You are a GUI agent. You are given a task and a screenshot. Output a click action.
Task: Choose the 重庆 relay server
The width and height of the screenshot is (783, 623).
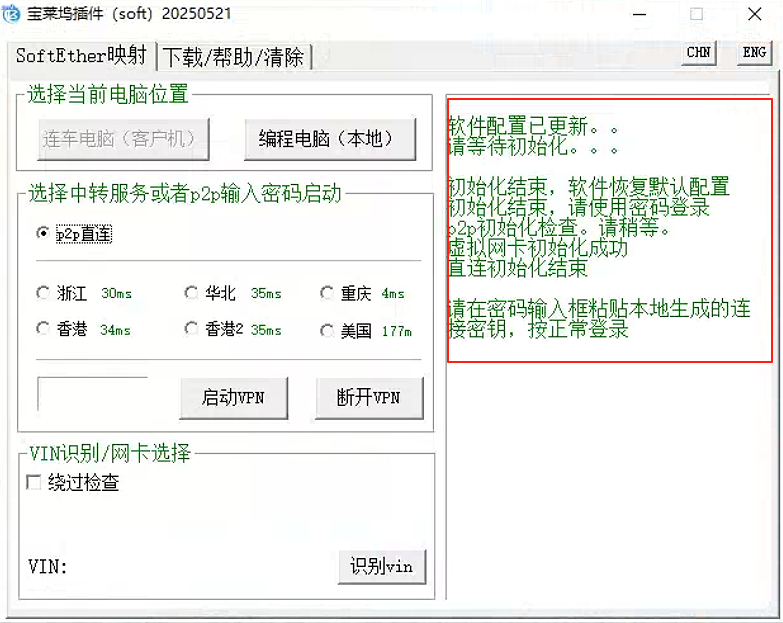click(x=327, y=293)
